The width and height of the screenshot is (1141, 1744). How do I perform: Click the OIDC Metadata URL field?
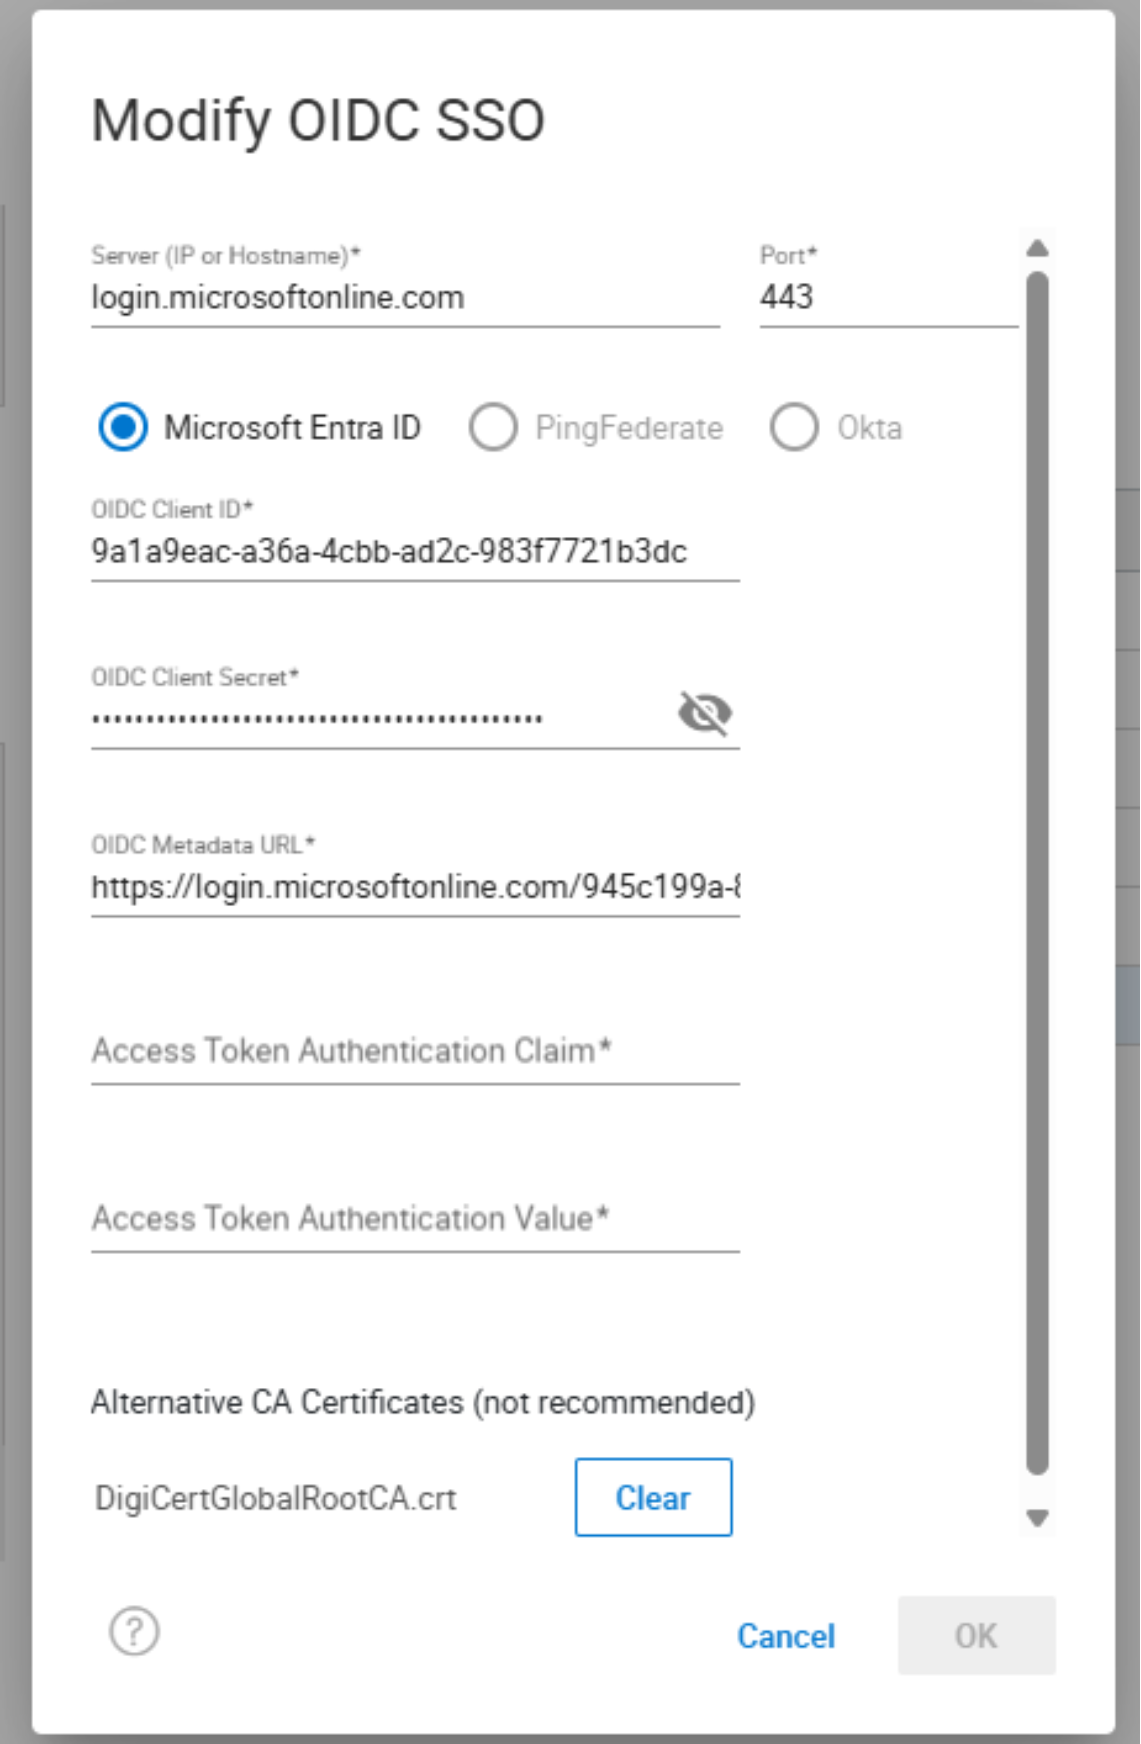point(415,888)
